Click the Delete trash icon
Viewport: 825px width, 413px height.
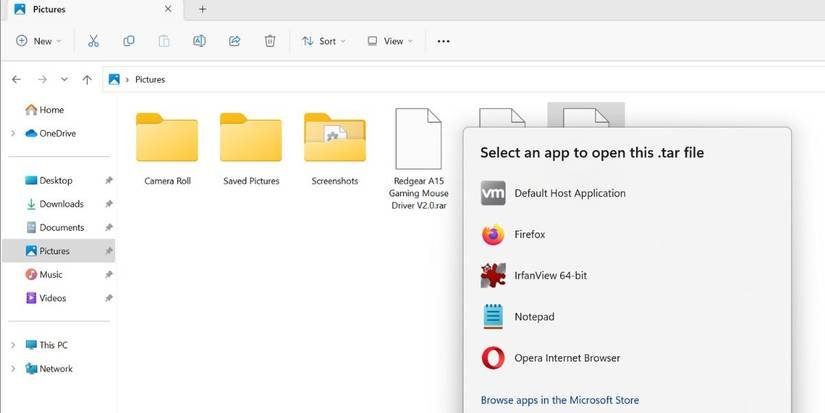pyautogui.click(x=270, y=41)
